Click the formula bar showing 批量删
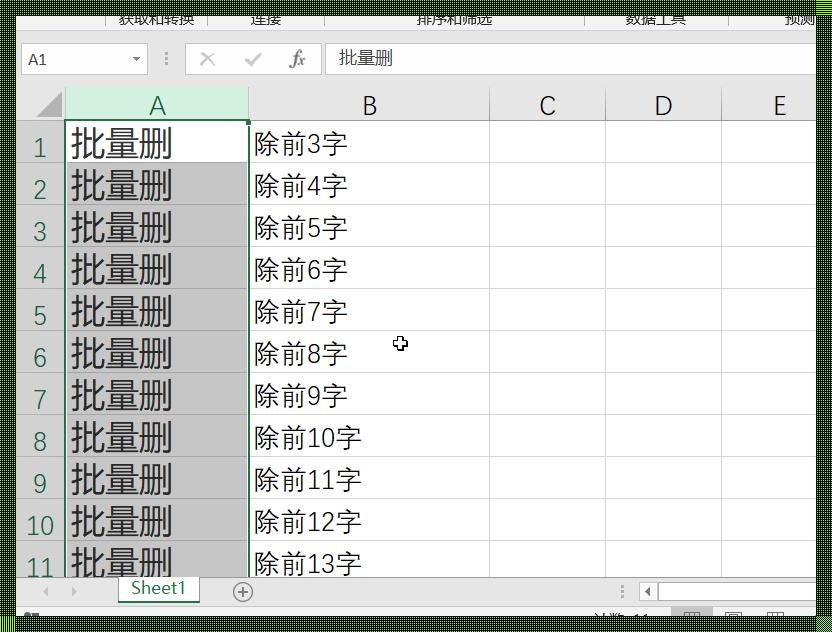Viewport: 832px width, 632px height. point(570,58)
